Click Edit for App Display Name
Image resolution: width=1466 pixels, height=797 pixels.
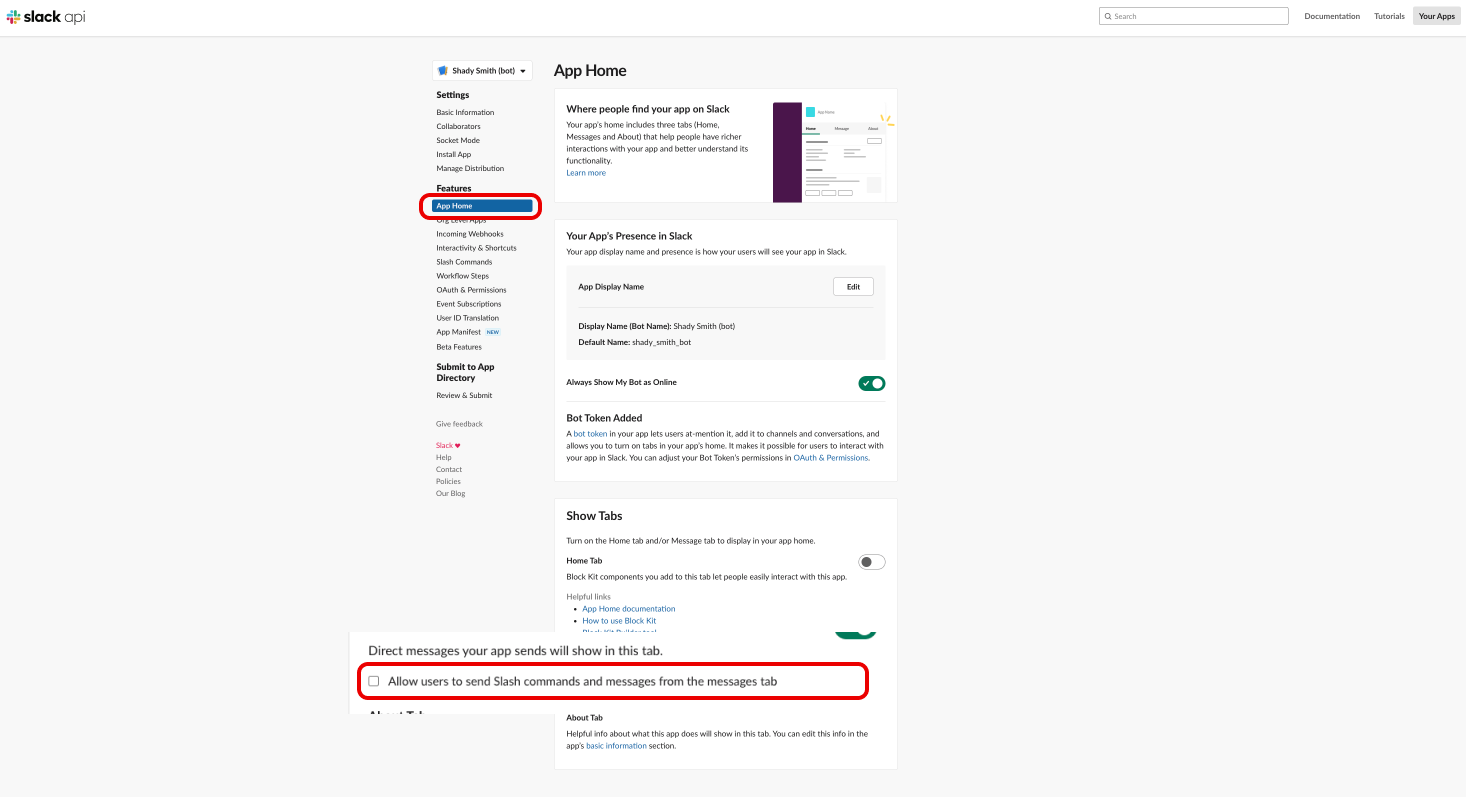pos(853,287)
